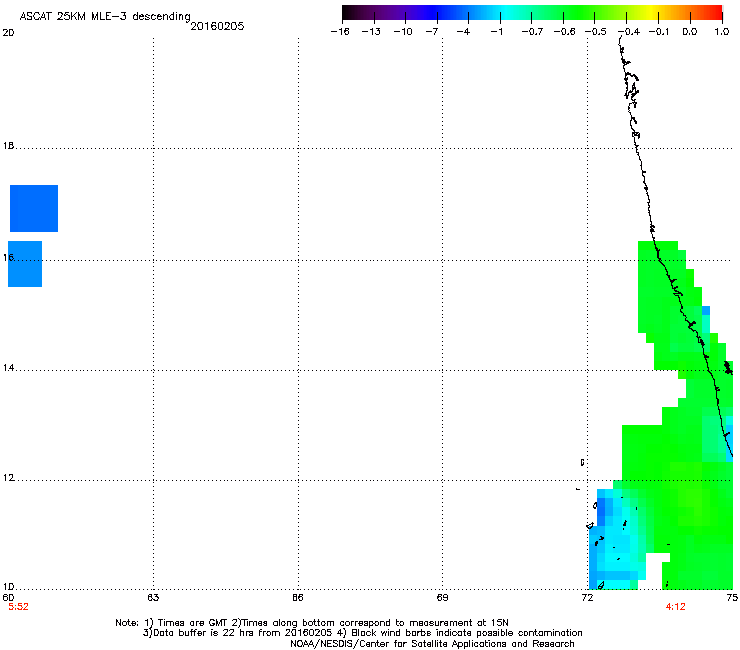Image resolution: width=740 pixels, height=650 pixels.
Task: Click the colorbar label '-0.1'
Action: tap(659, 32)
